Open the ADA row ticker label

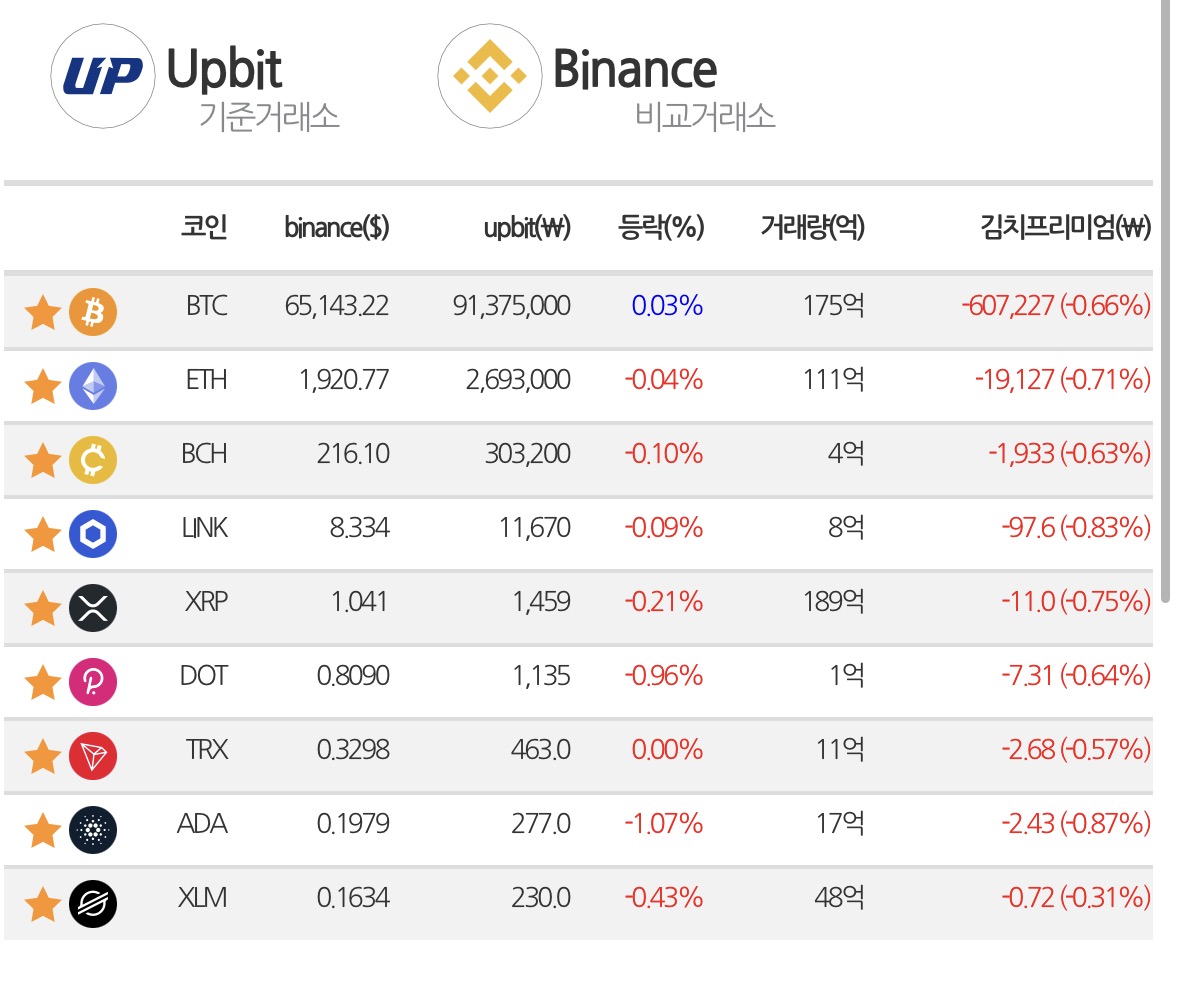[202, 824]
